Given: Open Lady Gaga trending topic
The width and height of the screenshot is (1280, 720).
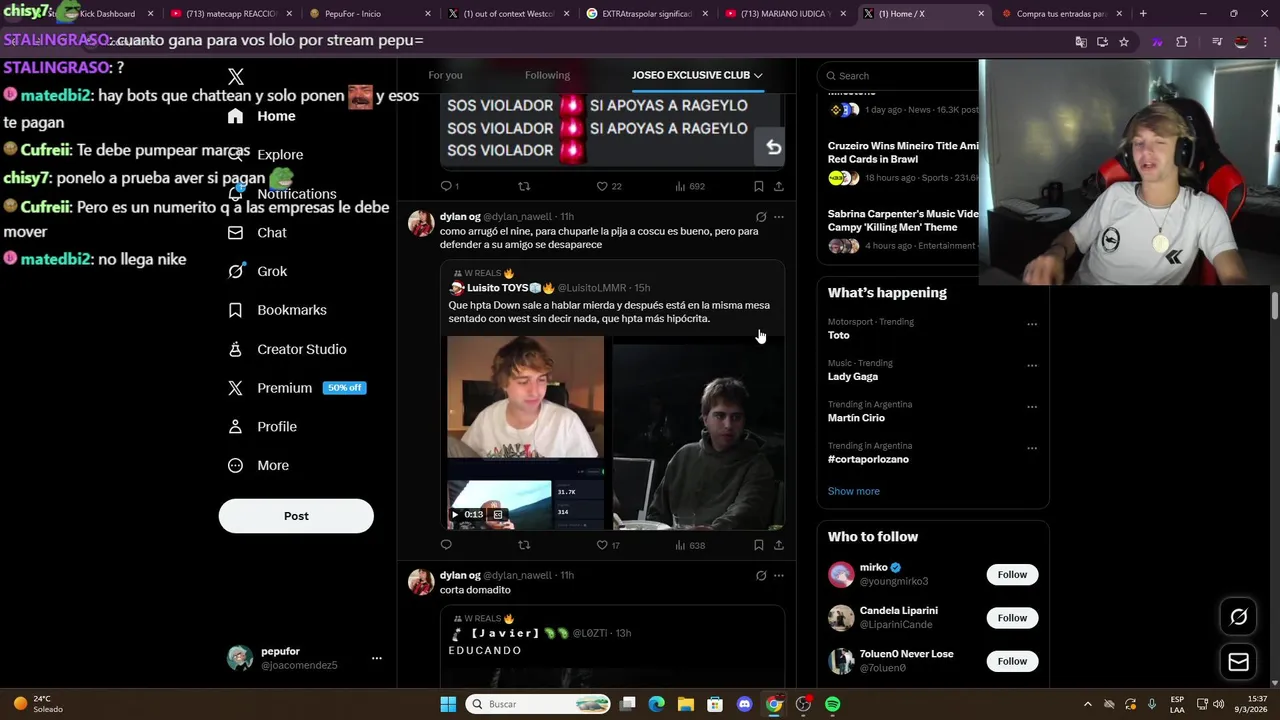Looking at the screenshot, I should coord(853,377).
